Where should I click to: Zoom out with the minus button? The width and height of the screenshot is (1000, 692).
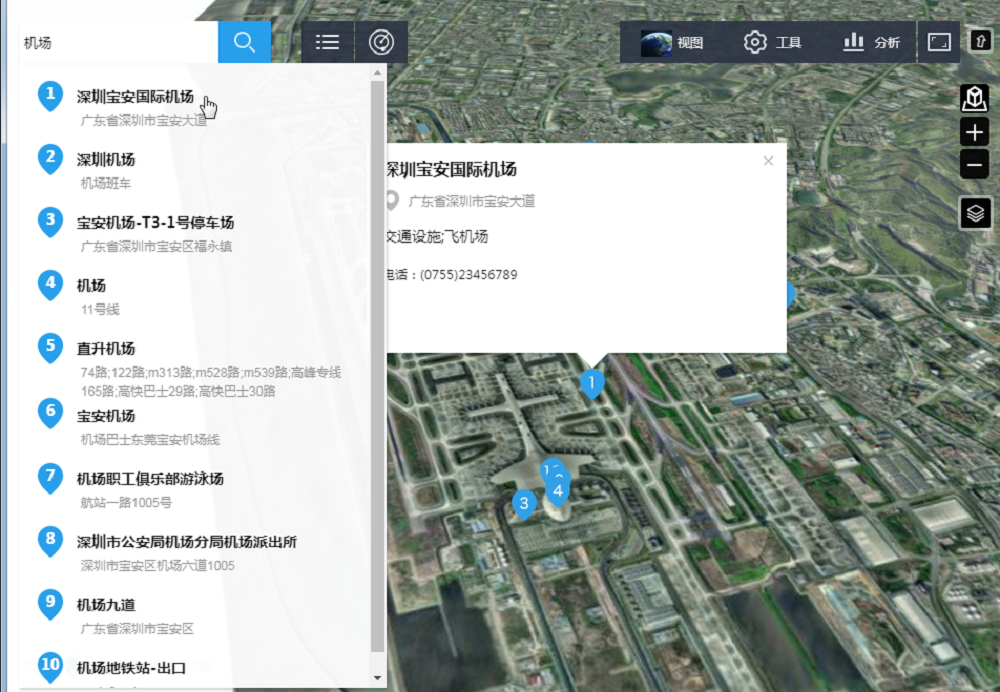pyautogui.click(x=974, y=164)
